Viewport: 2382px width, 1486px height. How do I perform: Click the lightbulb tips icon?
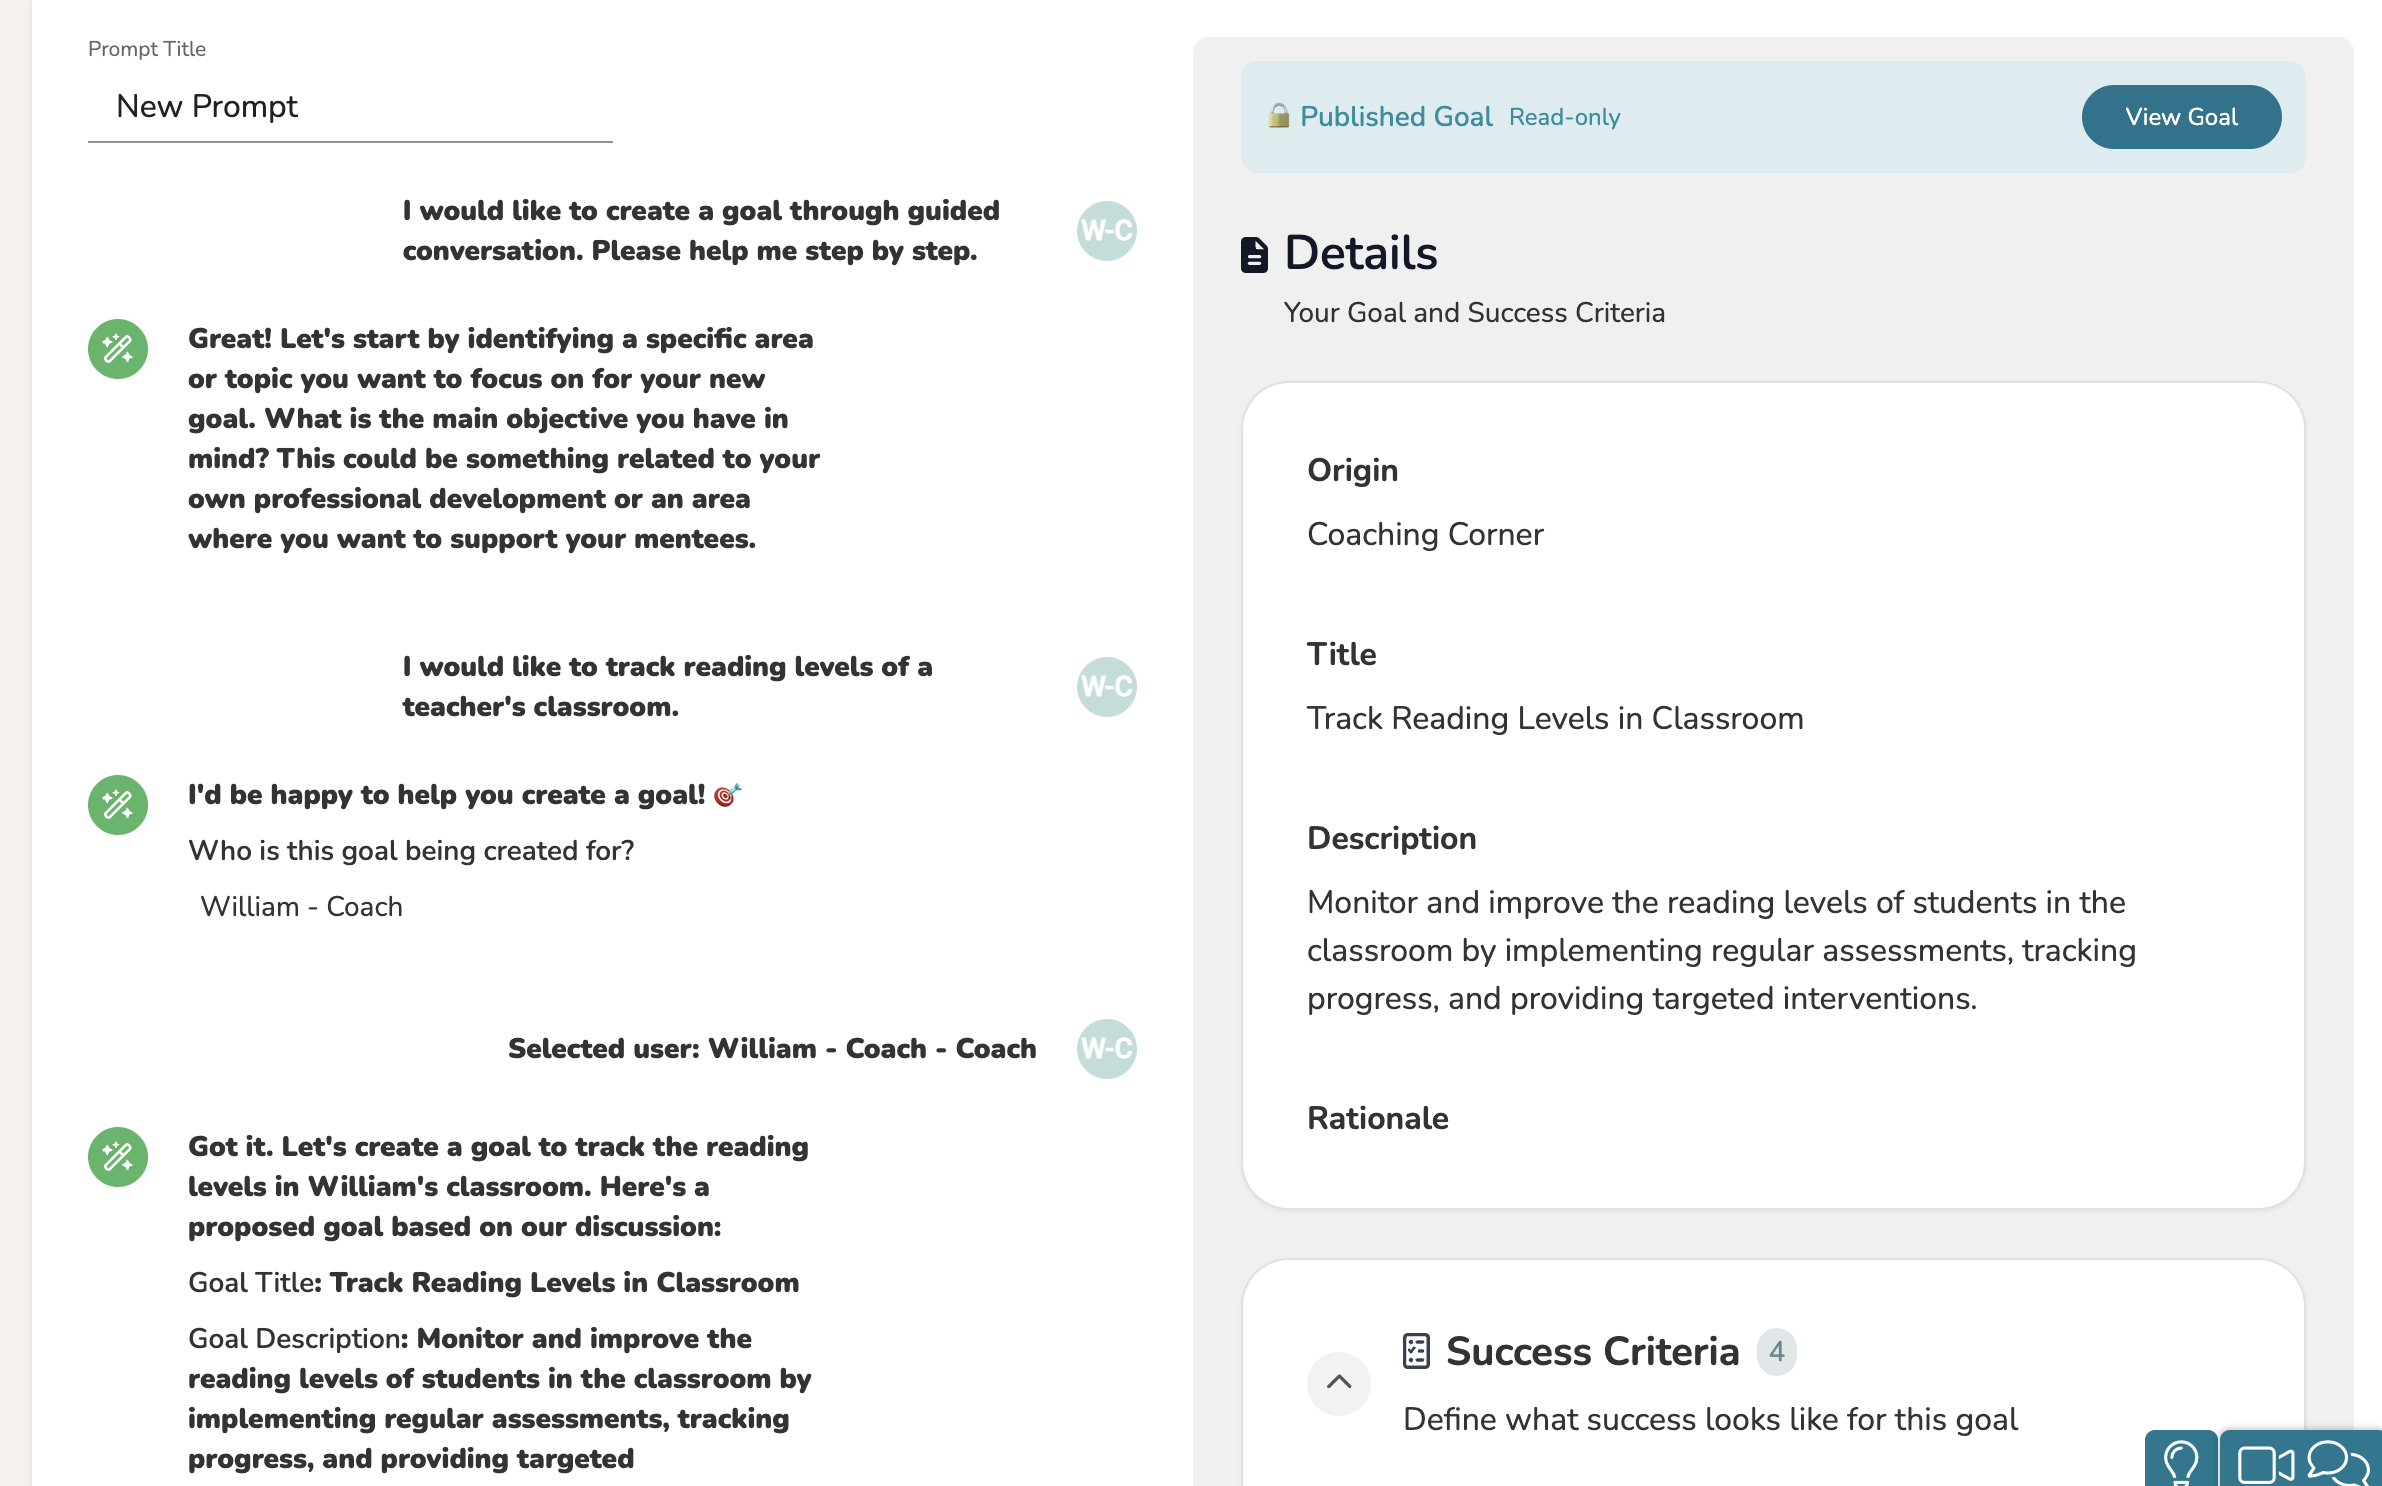[x=2180, y=1462]
